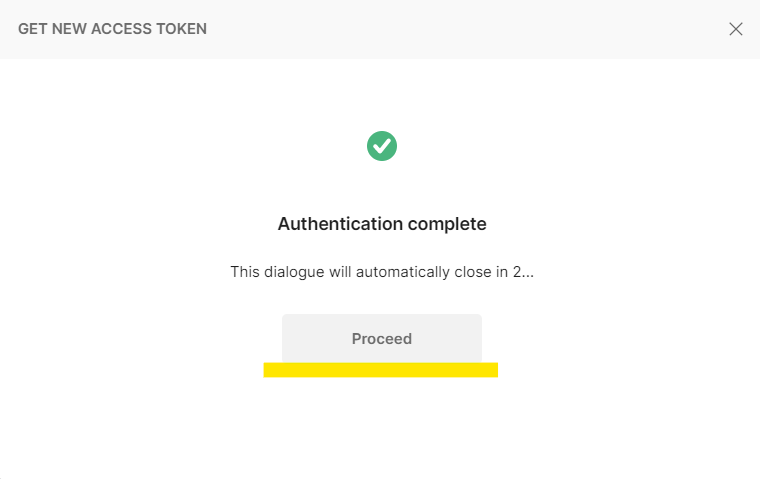Click the yellow highlight bar below Proceed
Viewport: 760px width, 479px height.
[380, 370]
